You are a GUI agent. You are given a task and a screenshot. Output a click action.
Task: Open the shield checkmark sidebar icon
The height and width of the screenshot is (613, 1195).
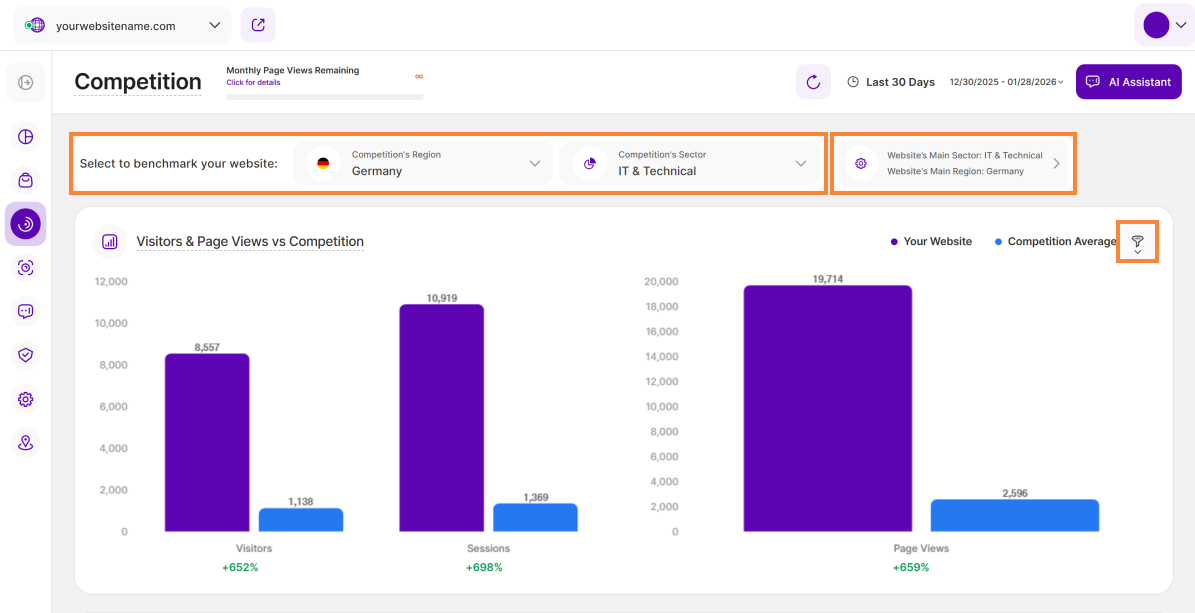coord(26,355)
